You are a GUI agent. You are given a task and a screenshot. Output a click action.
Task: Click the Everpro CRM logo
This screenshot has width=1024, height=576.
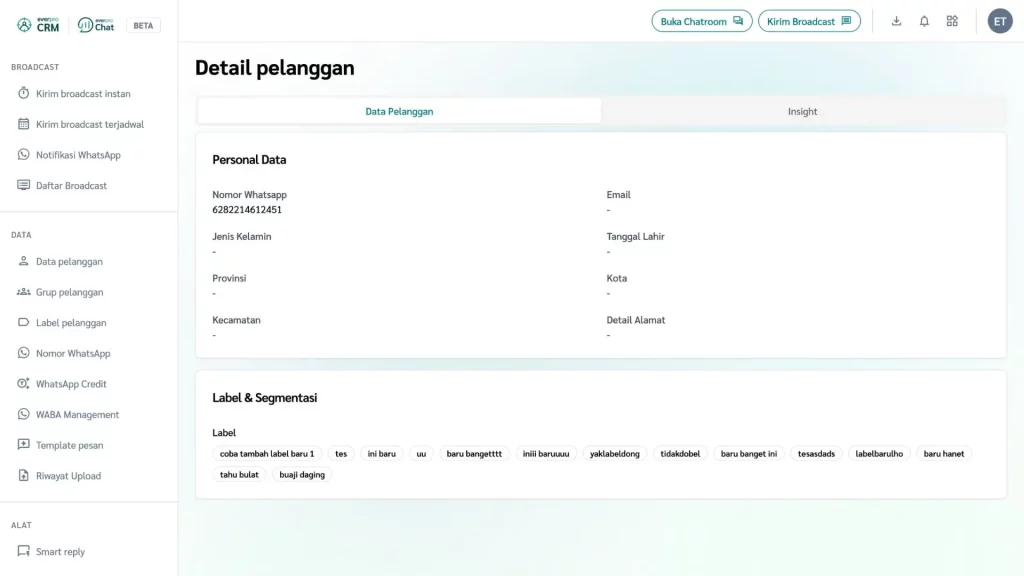point(39,25)
